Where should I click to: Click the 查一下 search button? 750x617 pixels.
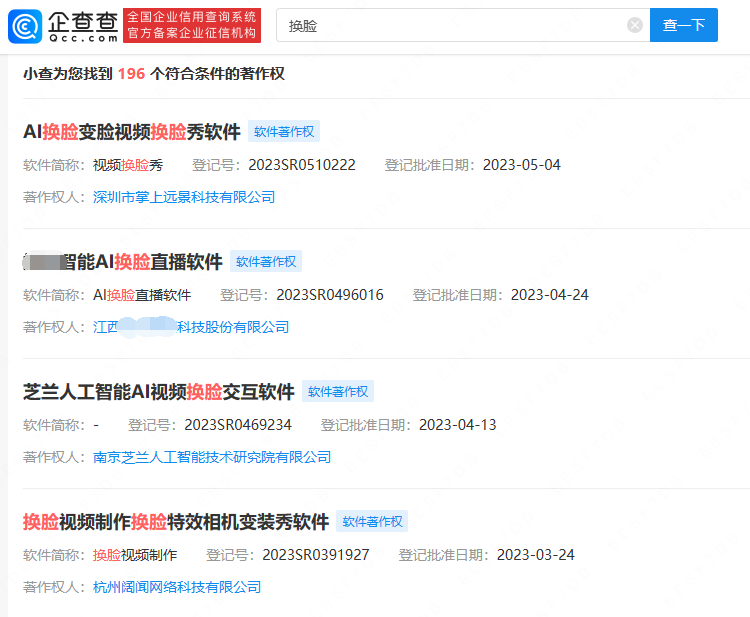coord(683,25)
